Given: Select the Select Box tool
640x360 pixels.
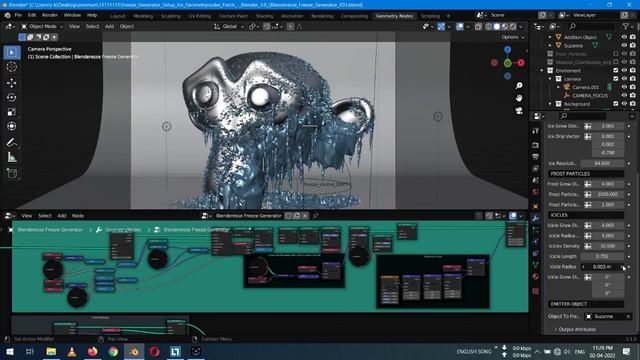Looking at the screenshot, I should pyautogui.click(x=11, y=52).
